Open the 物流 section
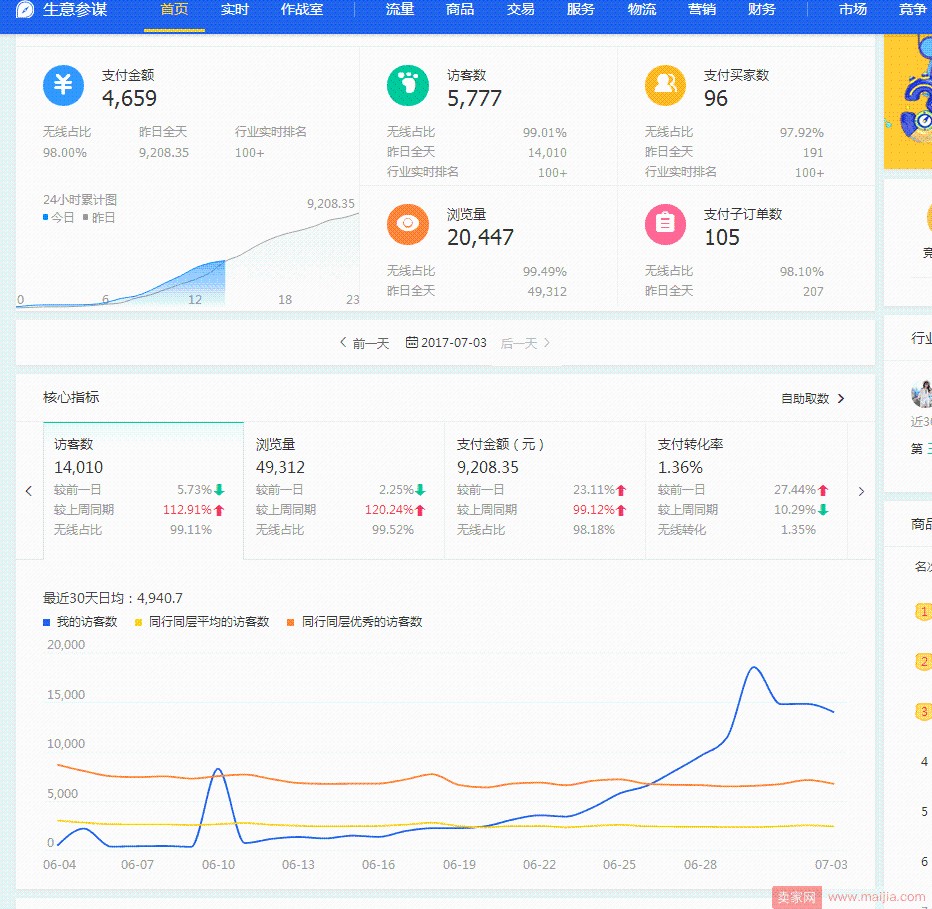 pyautogui.click(x=642, y=10)
